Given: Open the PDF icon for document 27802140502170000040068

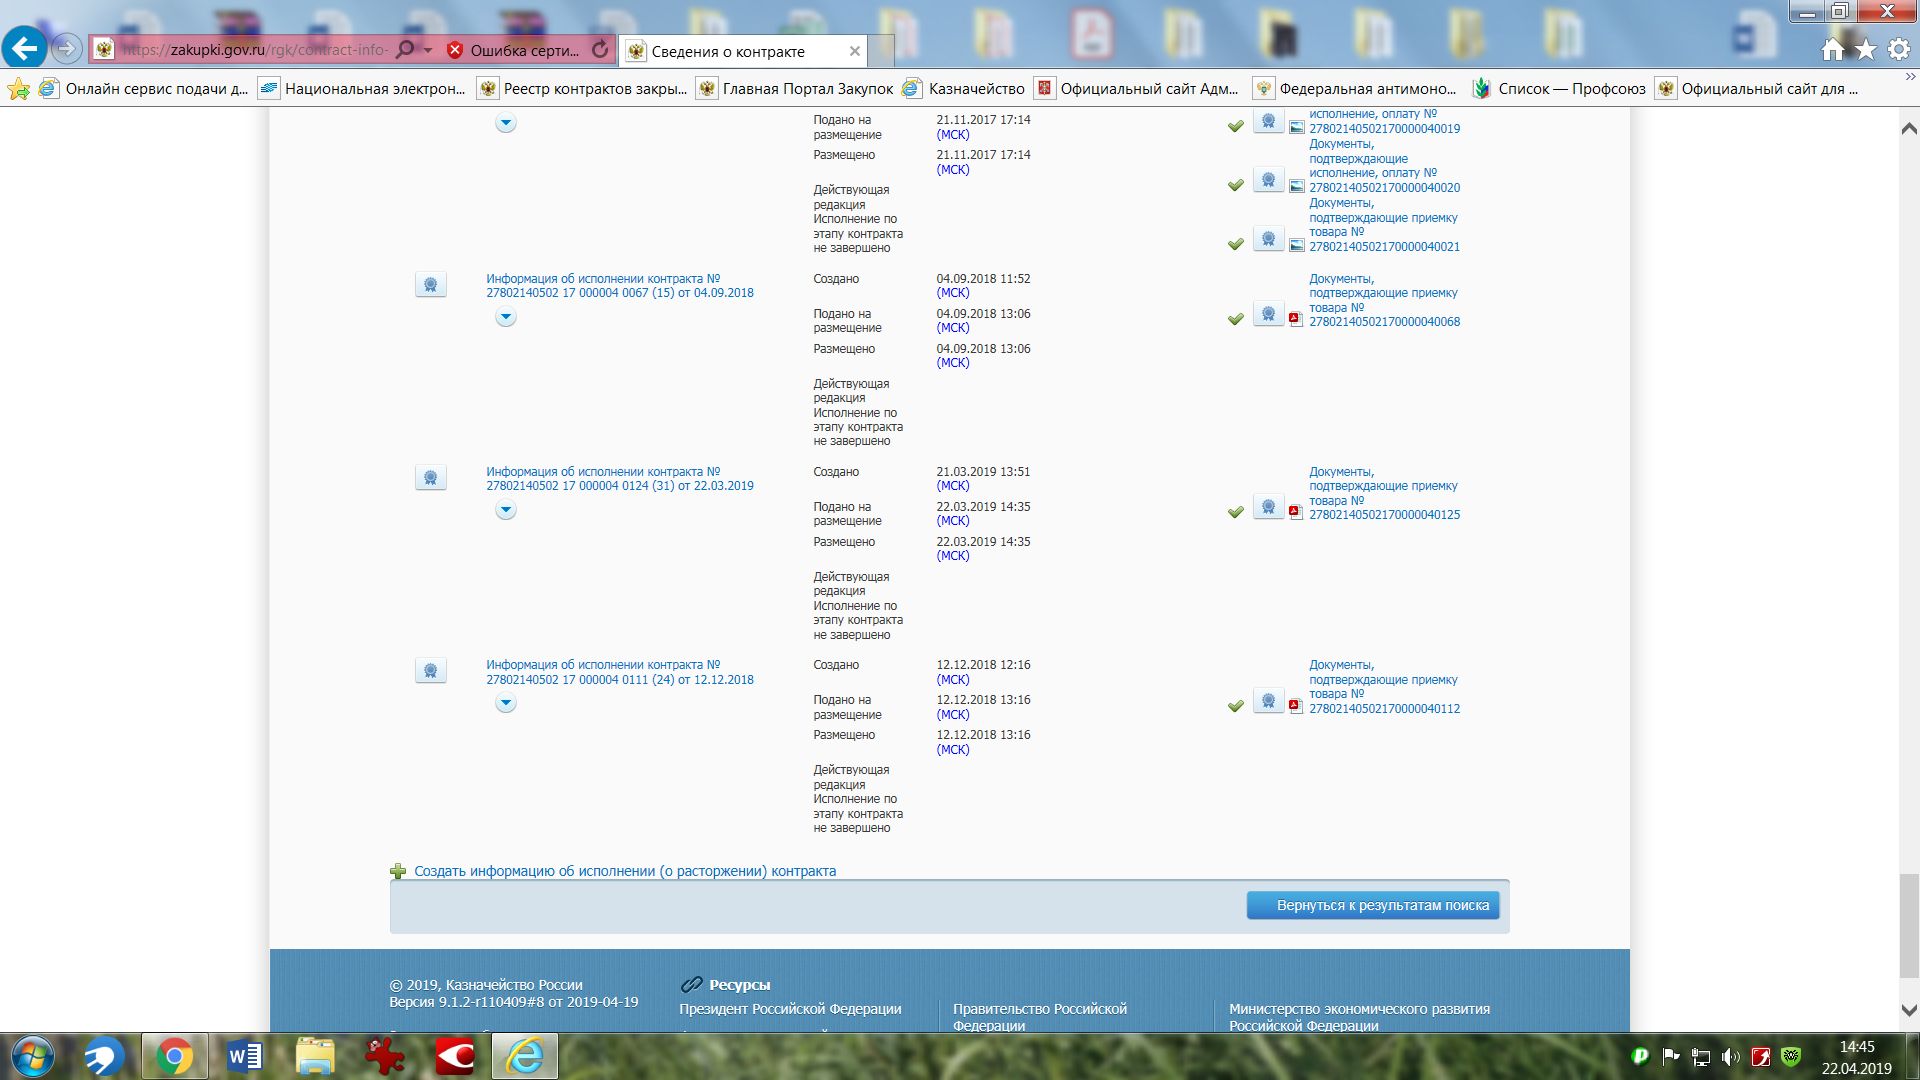Looking at the screenshot, I should tap(1295, 319).
